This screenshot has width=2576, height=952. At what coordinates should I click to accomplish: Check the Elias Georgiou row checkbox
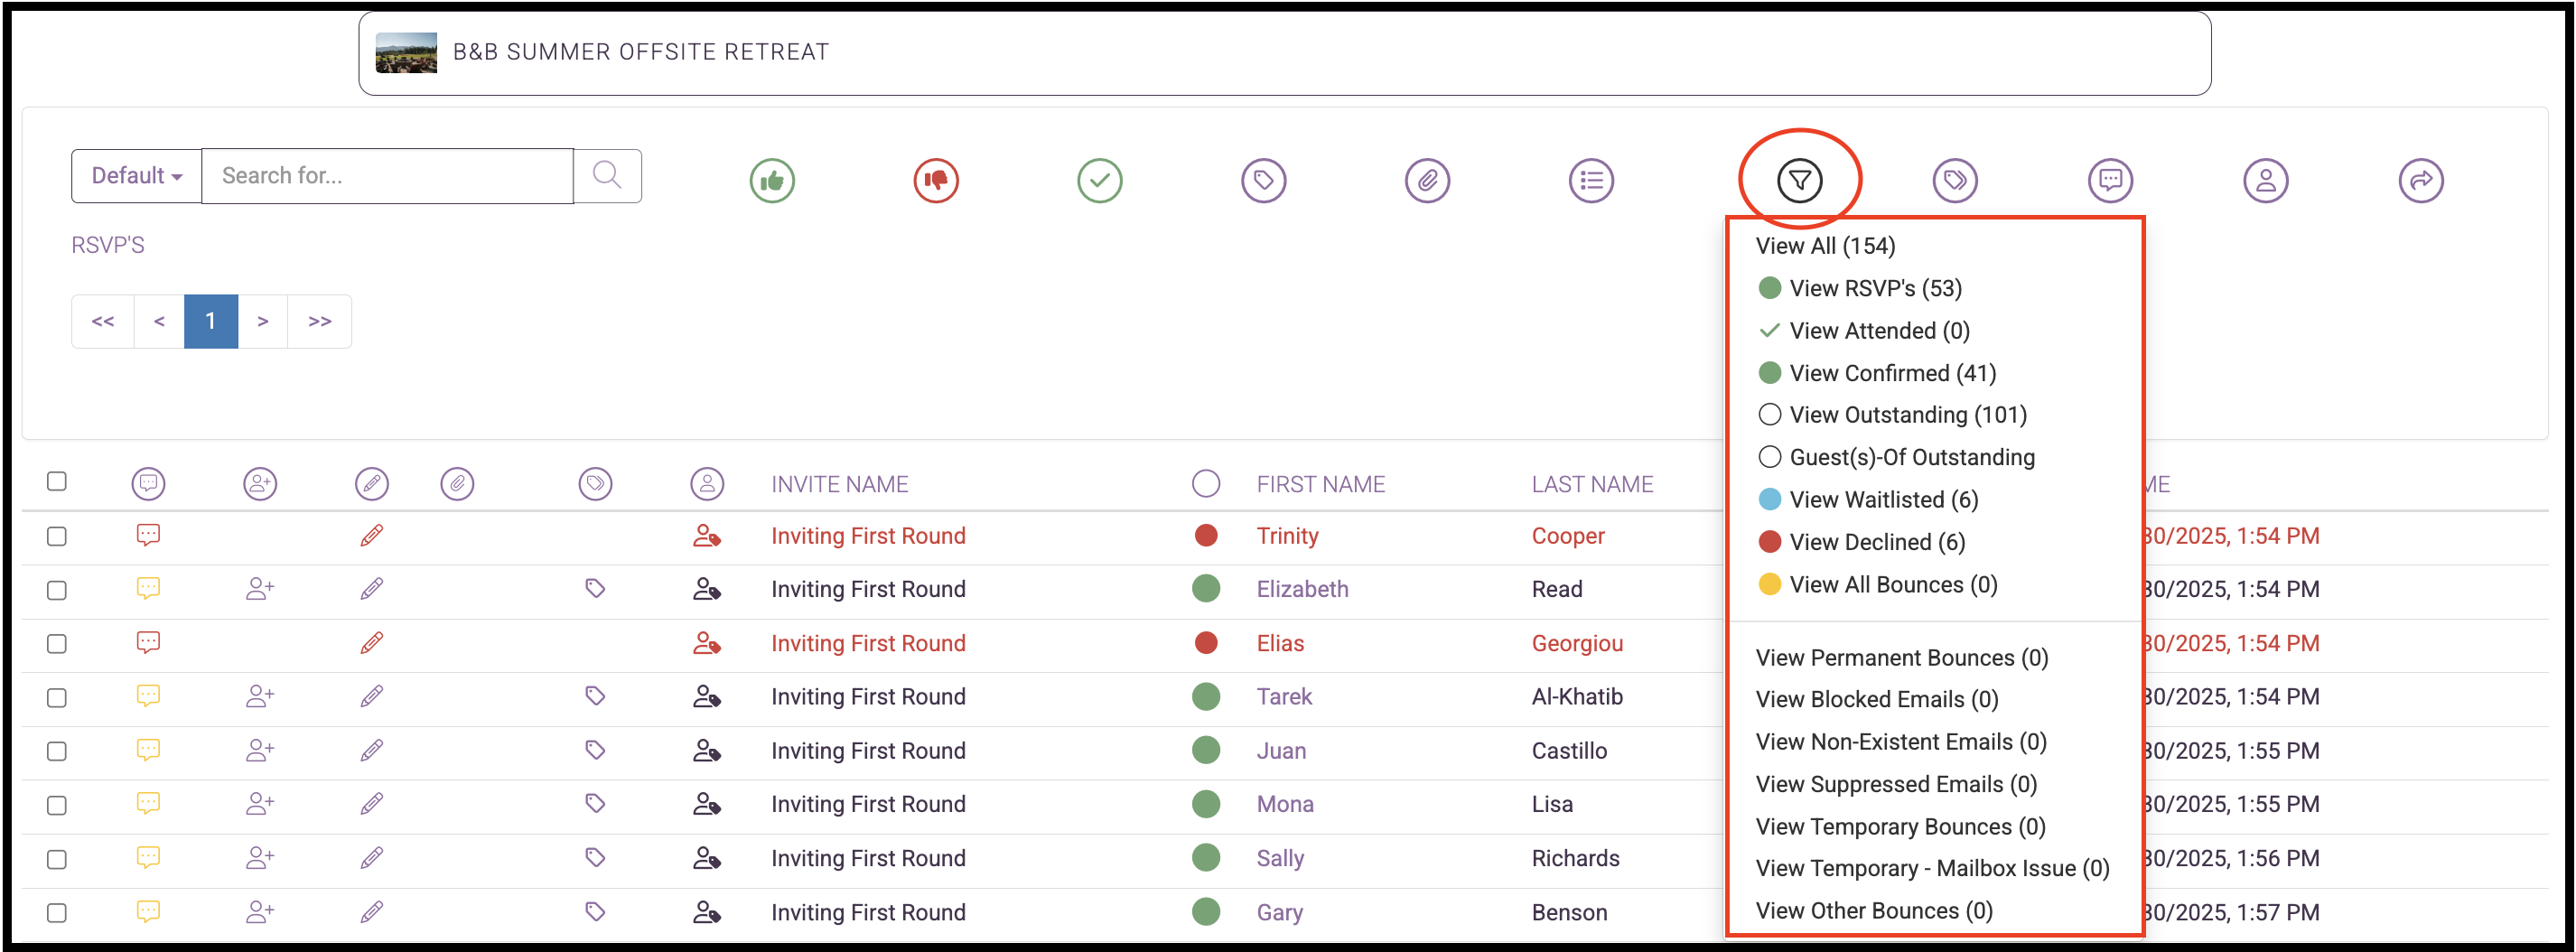(x=57, y=644)
